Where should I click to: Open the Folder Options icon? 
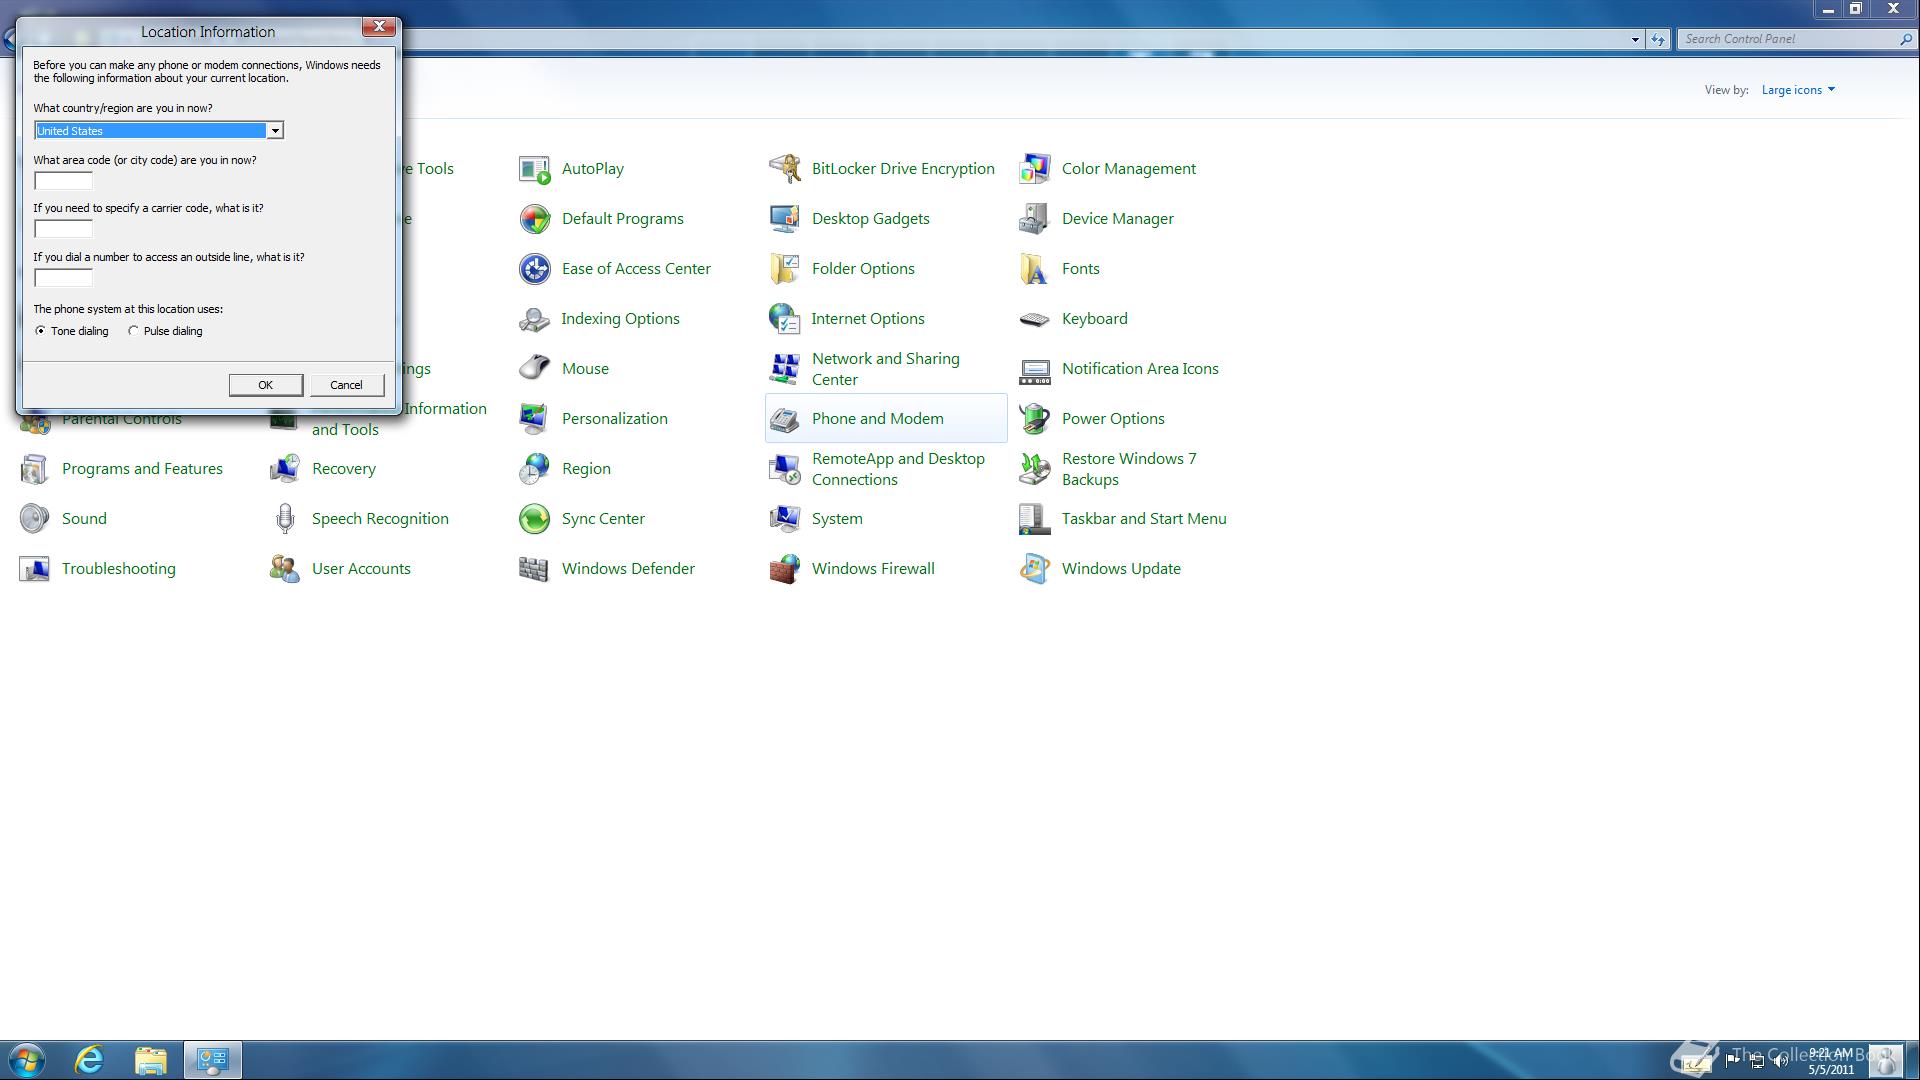784,269
